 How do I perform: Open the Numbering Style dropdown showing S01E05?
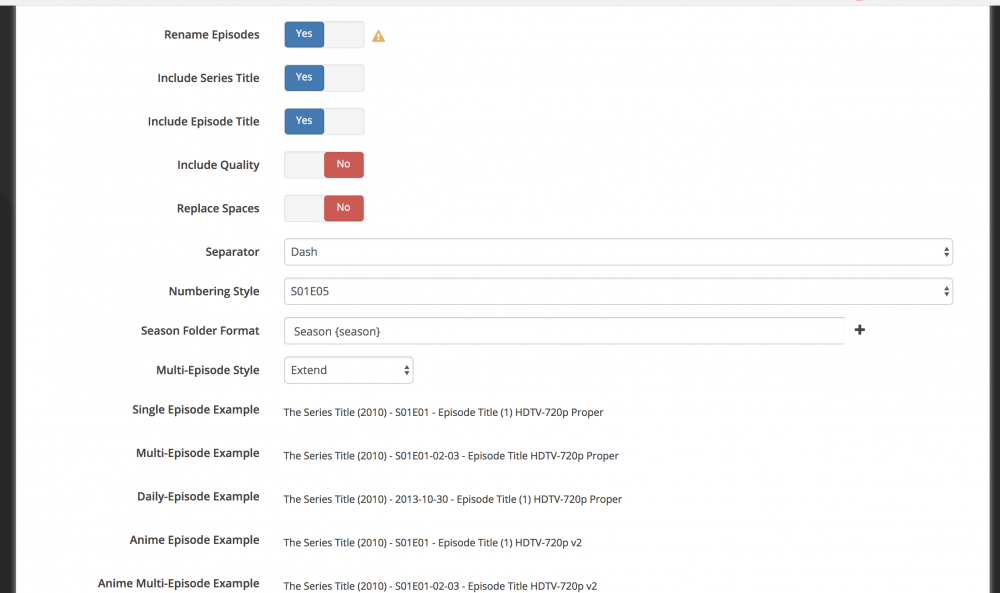618,291
